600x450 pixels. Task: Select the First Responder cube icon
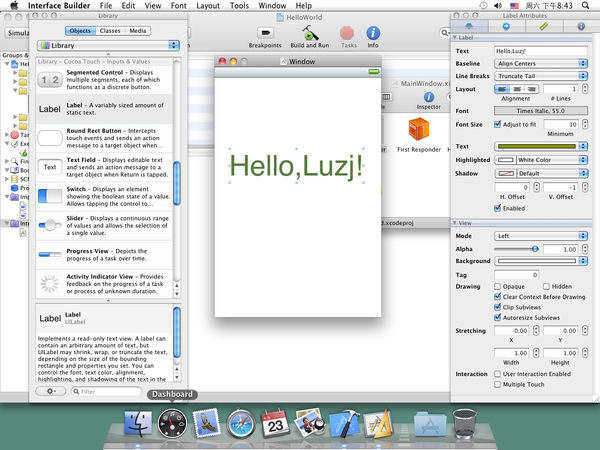coord(419,129)
